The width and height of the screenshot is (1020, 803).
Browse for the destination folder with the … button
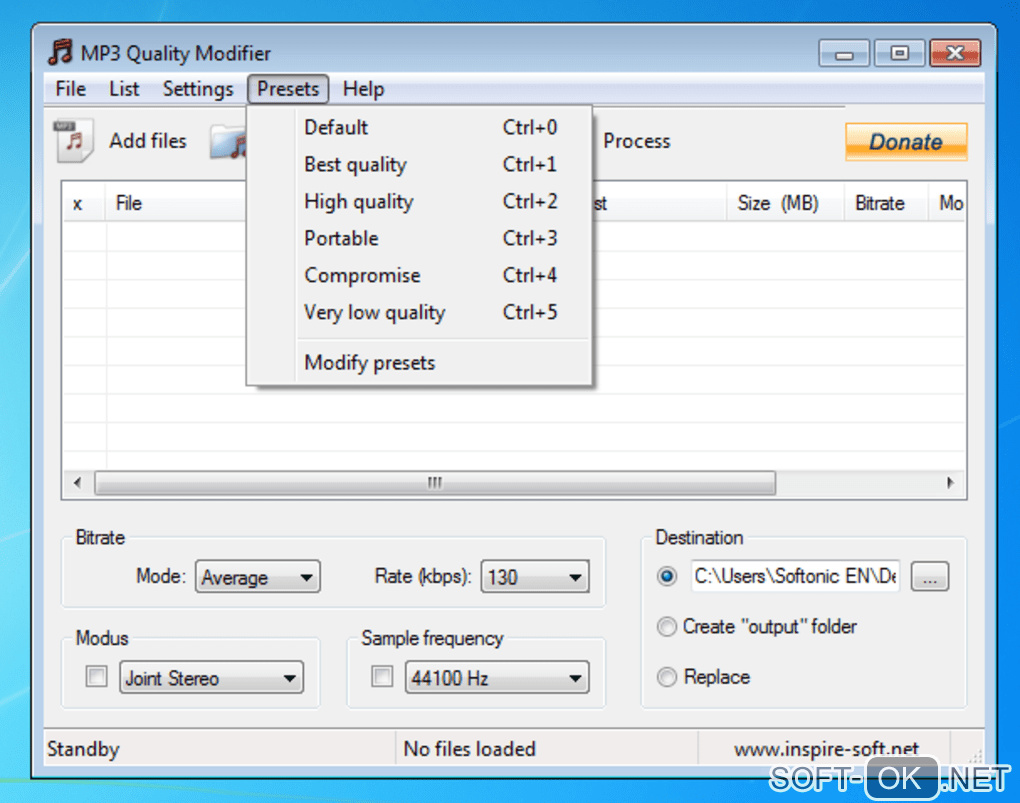click(x=930, y=577)
